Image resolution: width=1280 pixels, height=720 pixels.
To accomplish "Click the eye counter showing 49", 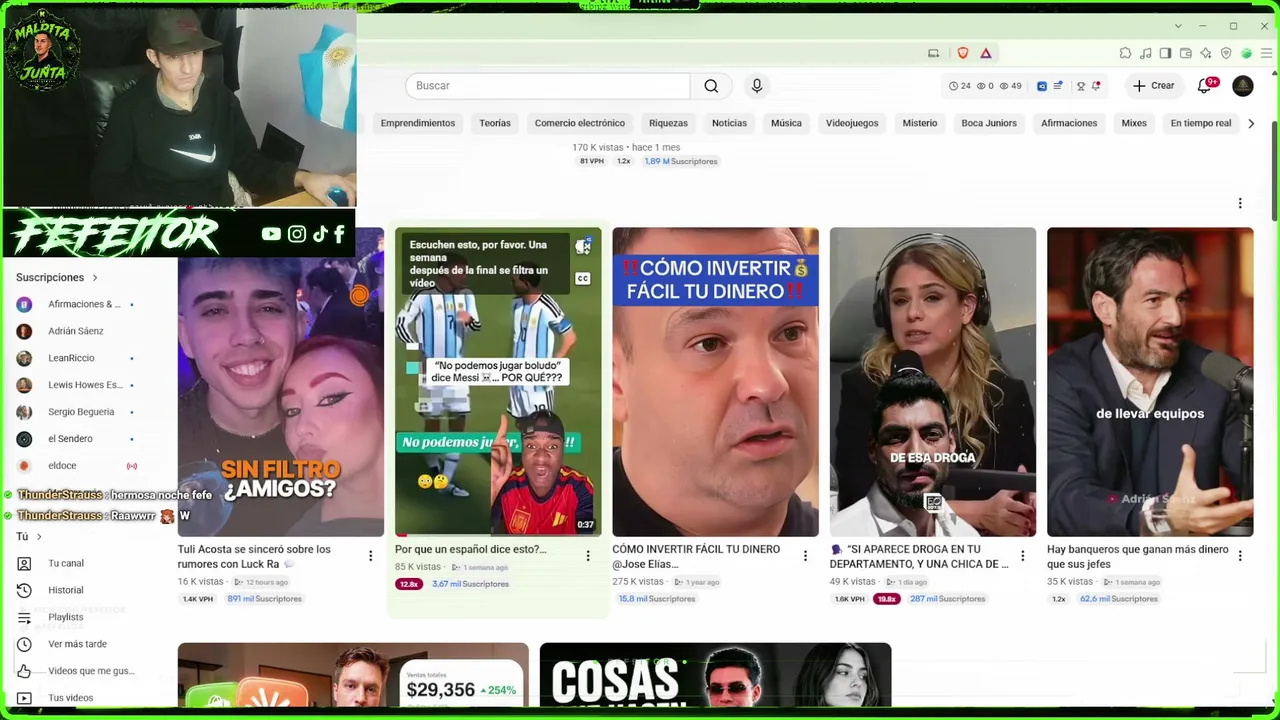I will click(1011, 86).
